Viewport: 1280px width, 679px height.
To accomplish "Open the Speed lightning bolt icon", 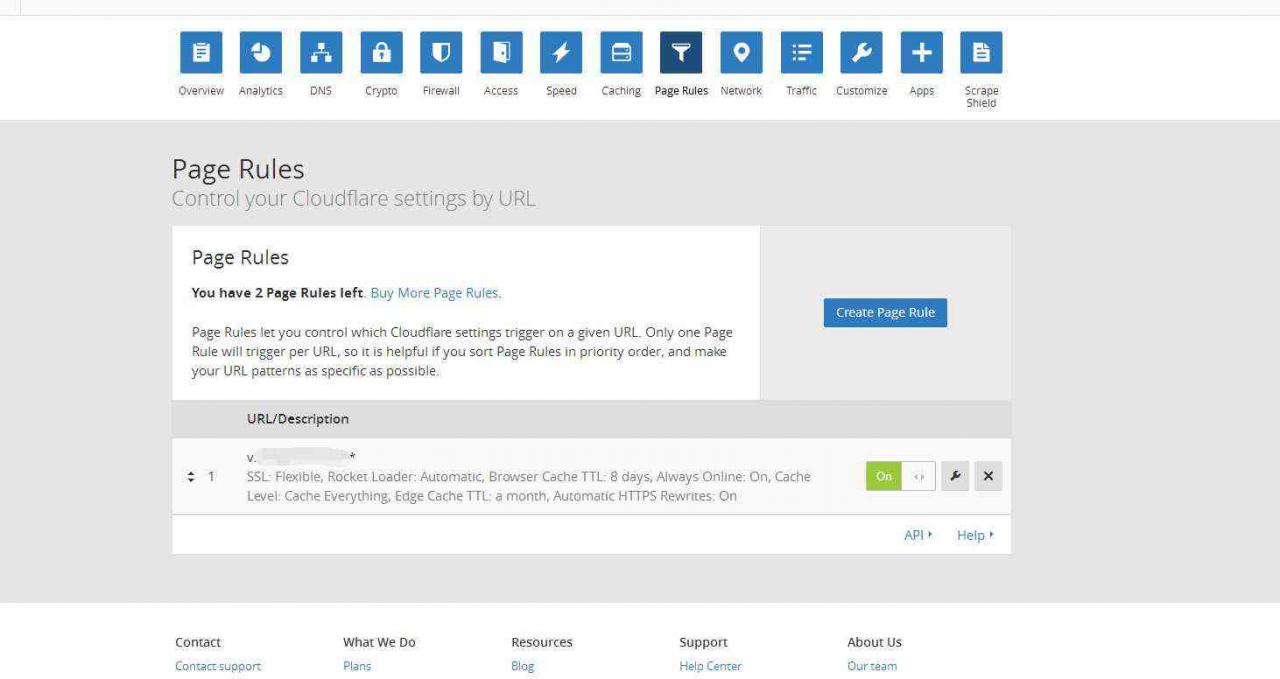I will [561, 53].
